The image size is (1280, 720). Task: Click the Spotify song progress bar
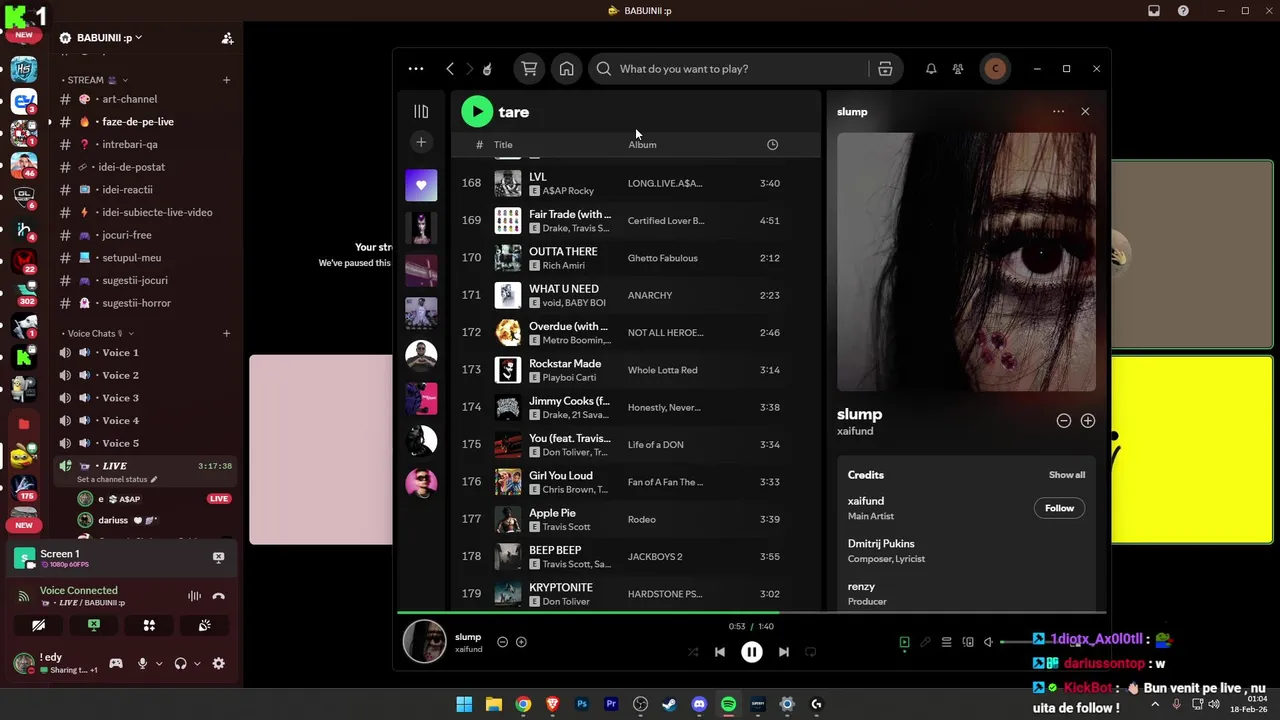[x=752, y=612]
